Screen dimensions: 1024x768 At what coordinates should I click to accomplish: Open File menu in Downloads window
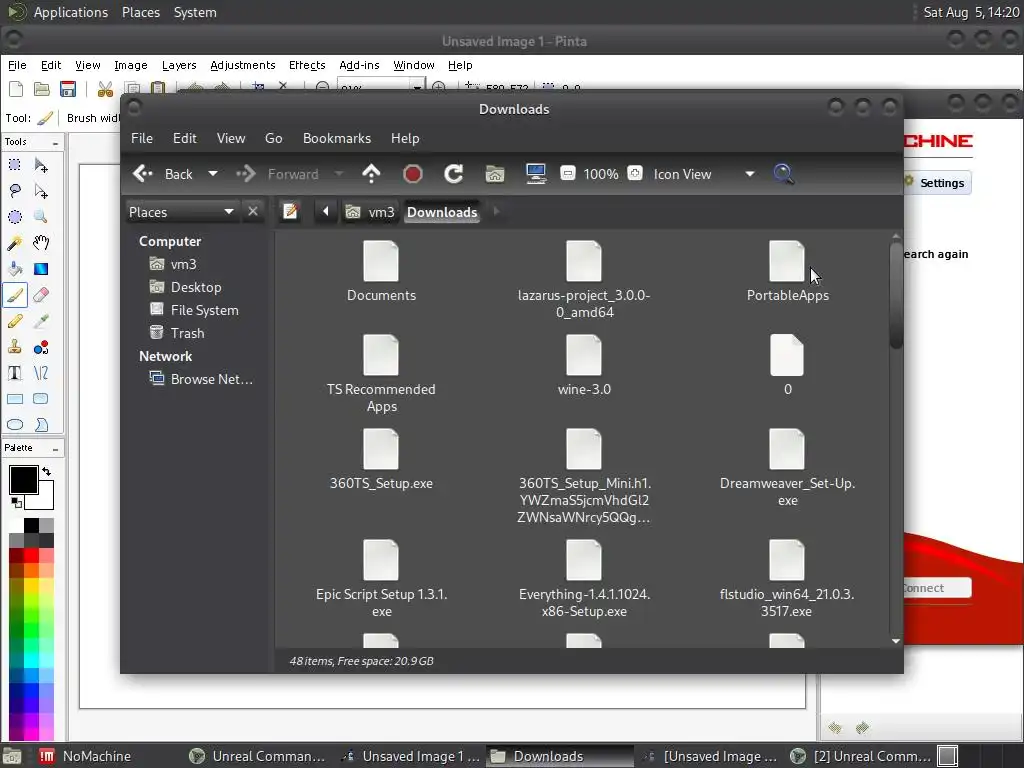(142, 138)
